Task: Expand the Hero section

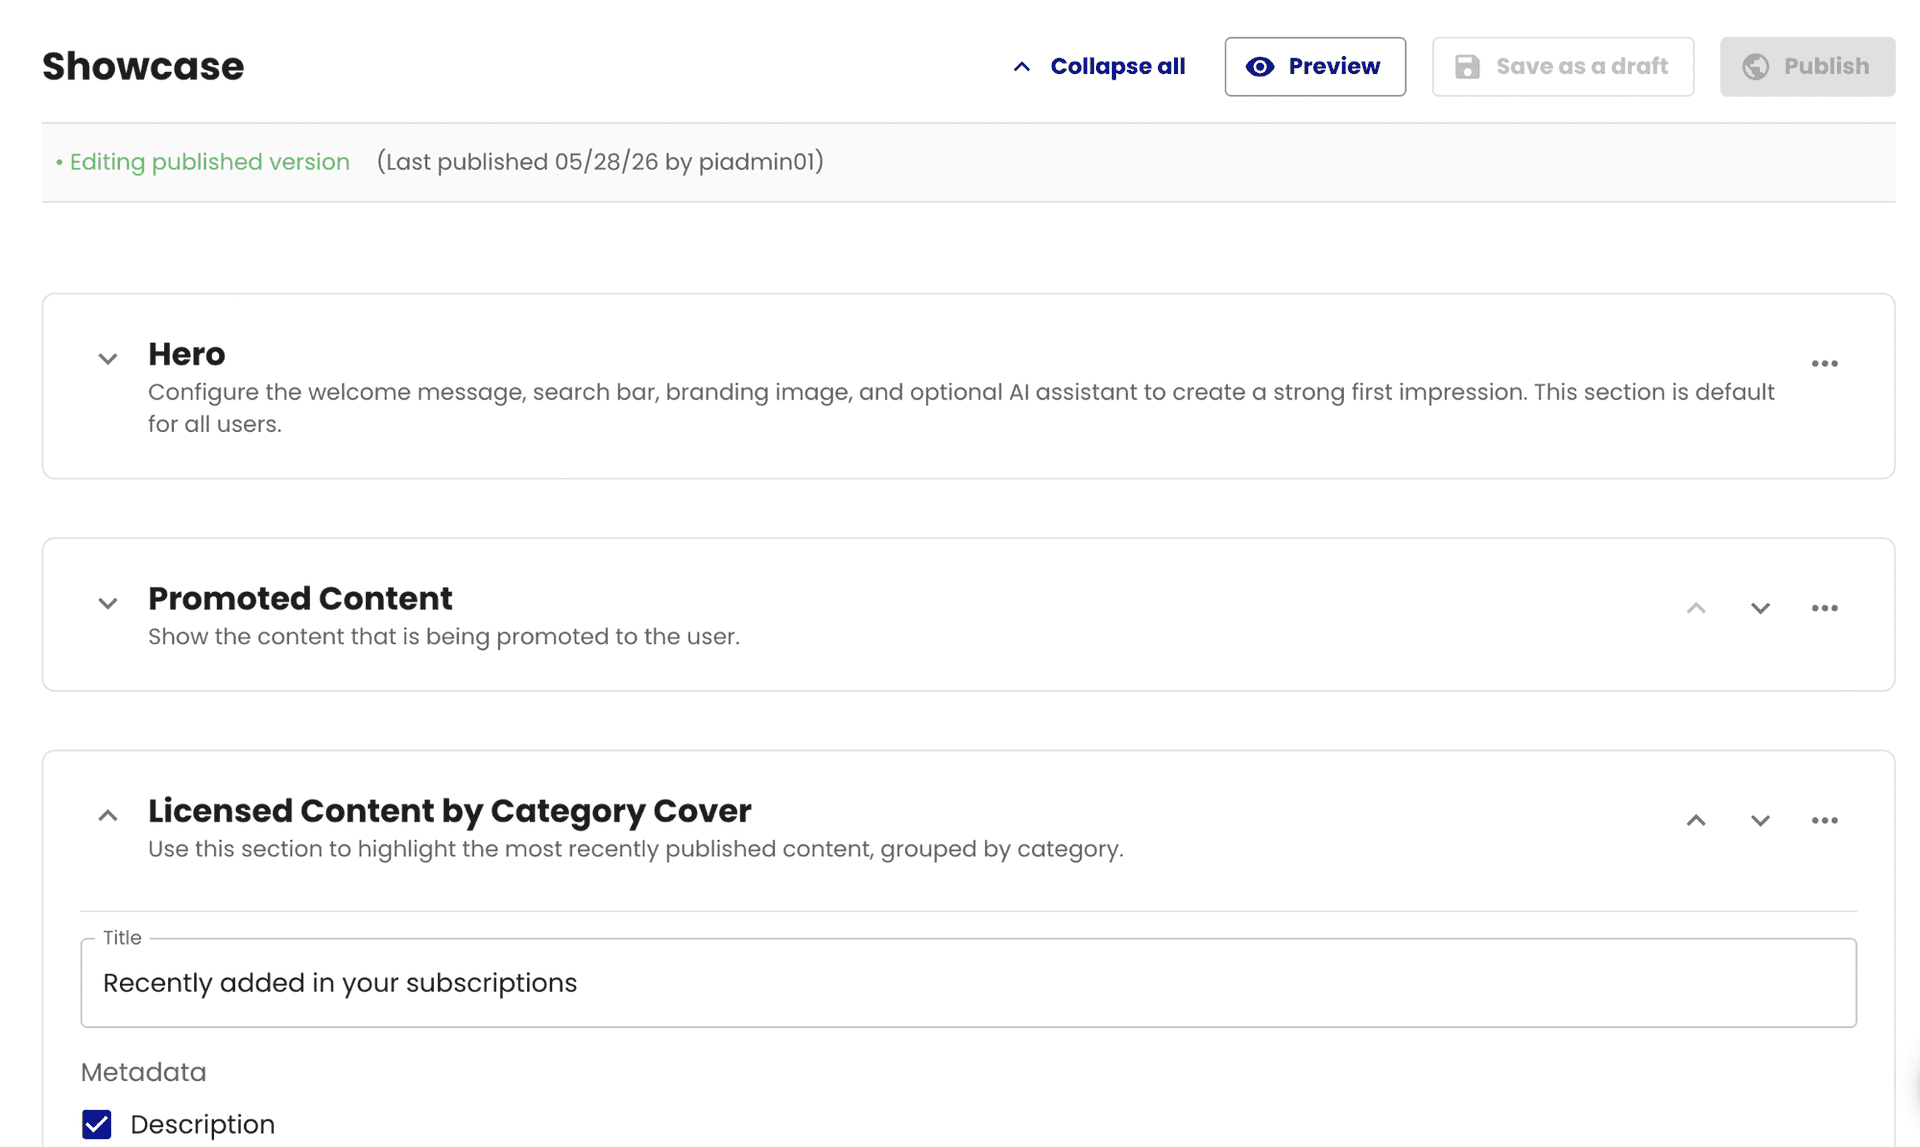Action: 108,358
